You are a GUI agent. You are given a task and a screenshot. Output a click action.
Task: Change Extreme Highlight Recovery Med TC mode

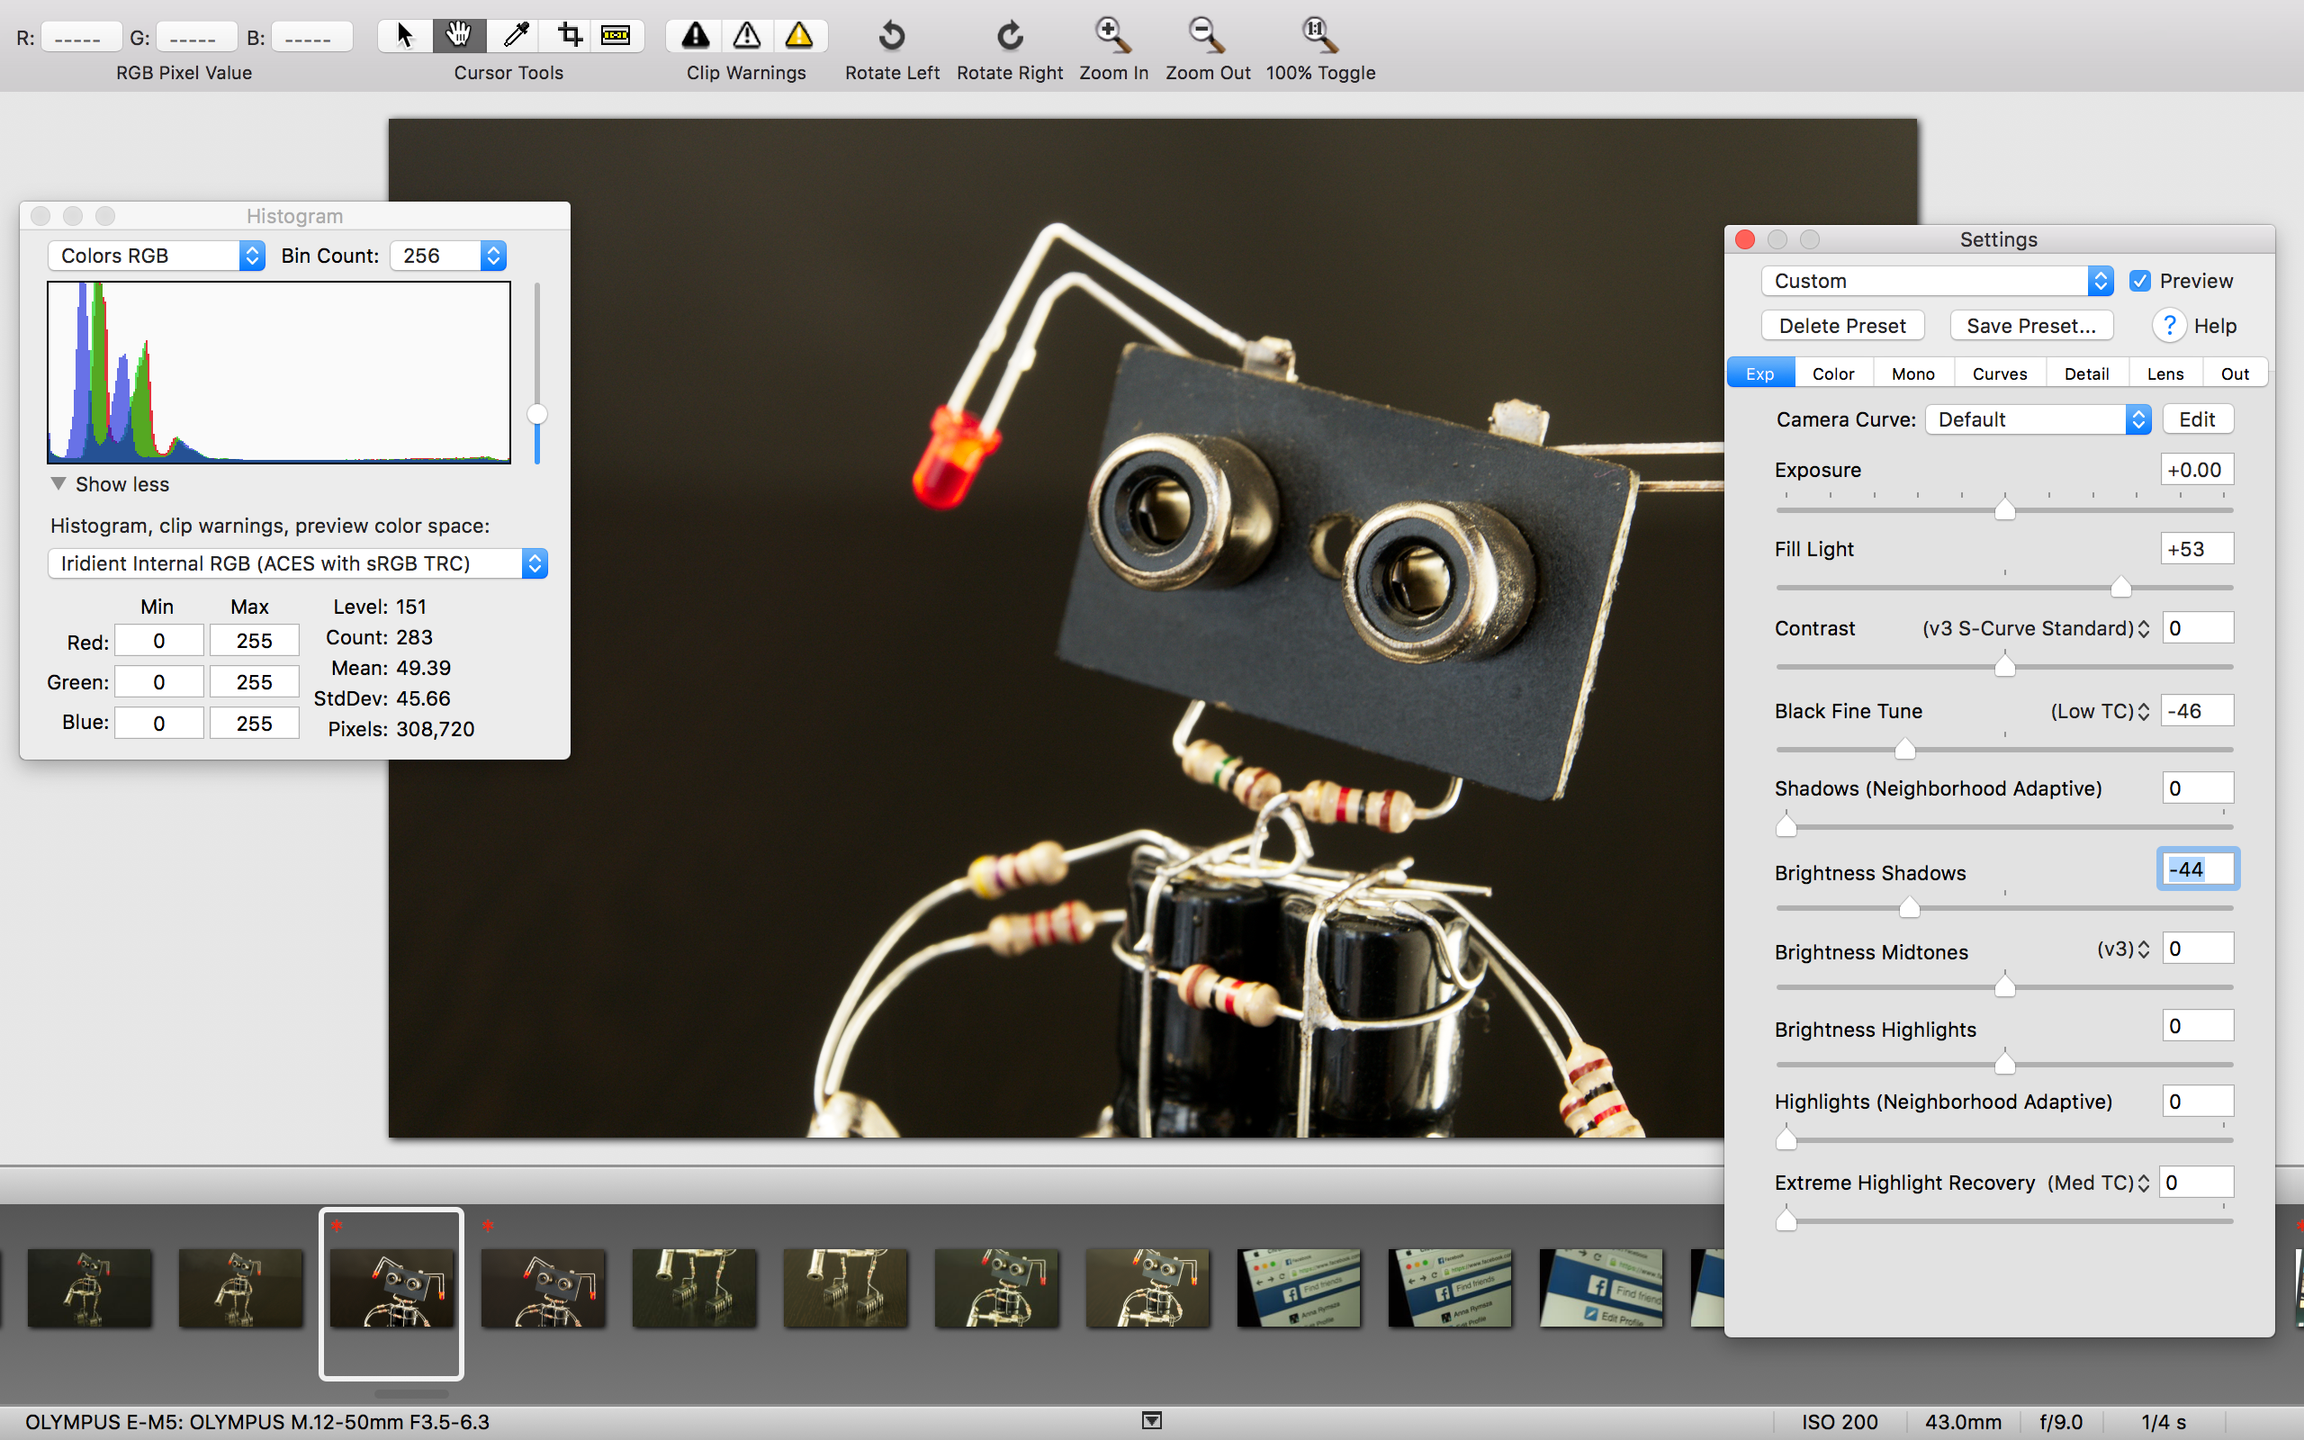[x=2097, y=1184]
